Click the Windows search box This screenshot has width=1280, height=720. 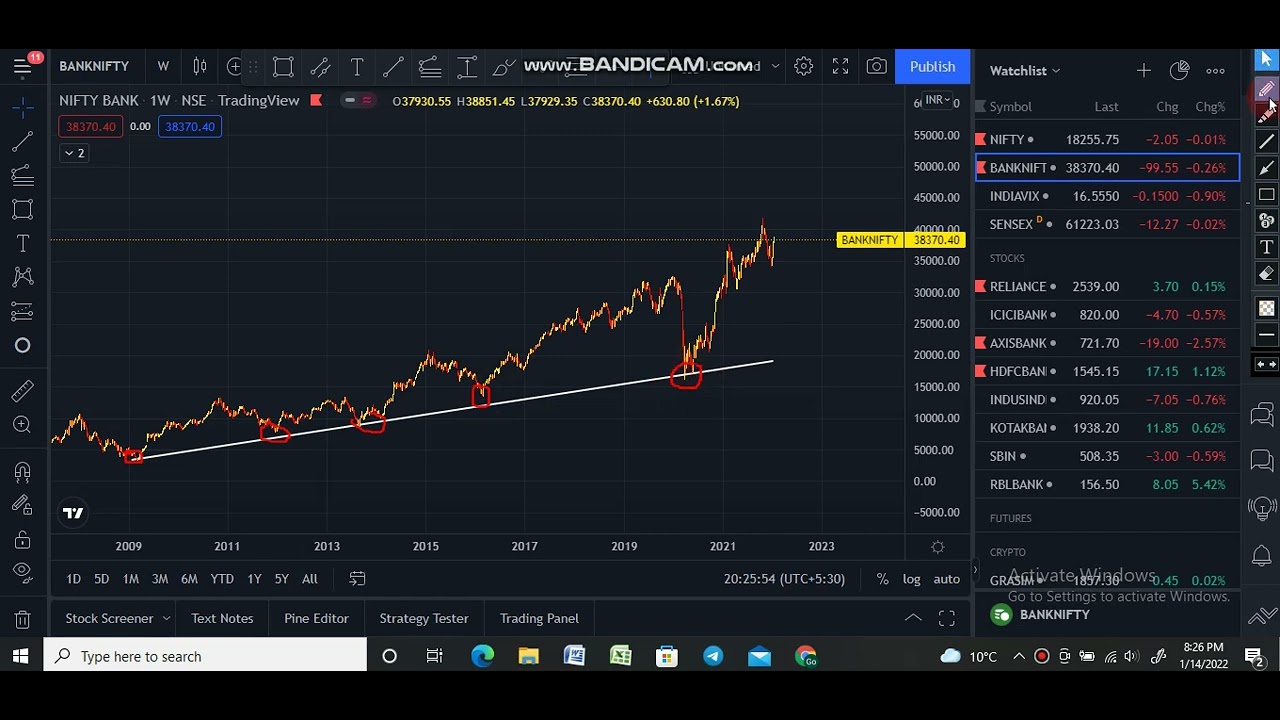click(206, 657)
